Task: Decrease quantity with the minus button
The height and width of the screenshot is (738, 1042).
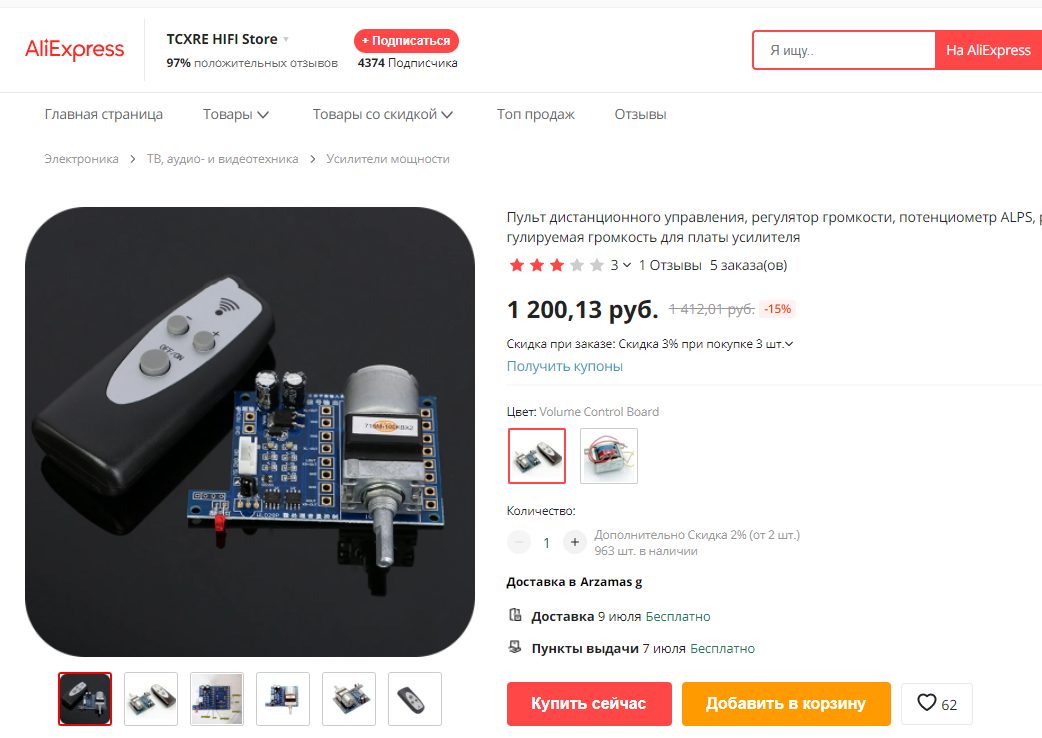Action: coord(519,543)
